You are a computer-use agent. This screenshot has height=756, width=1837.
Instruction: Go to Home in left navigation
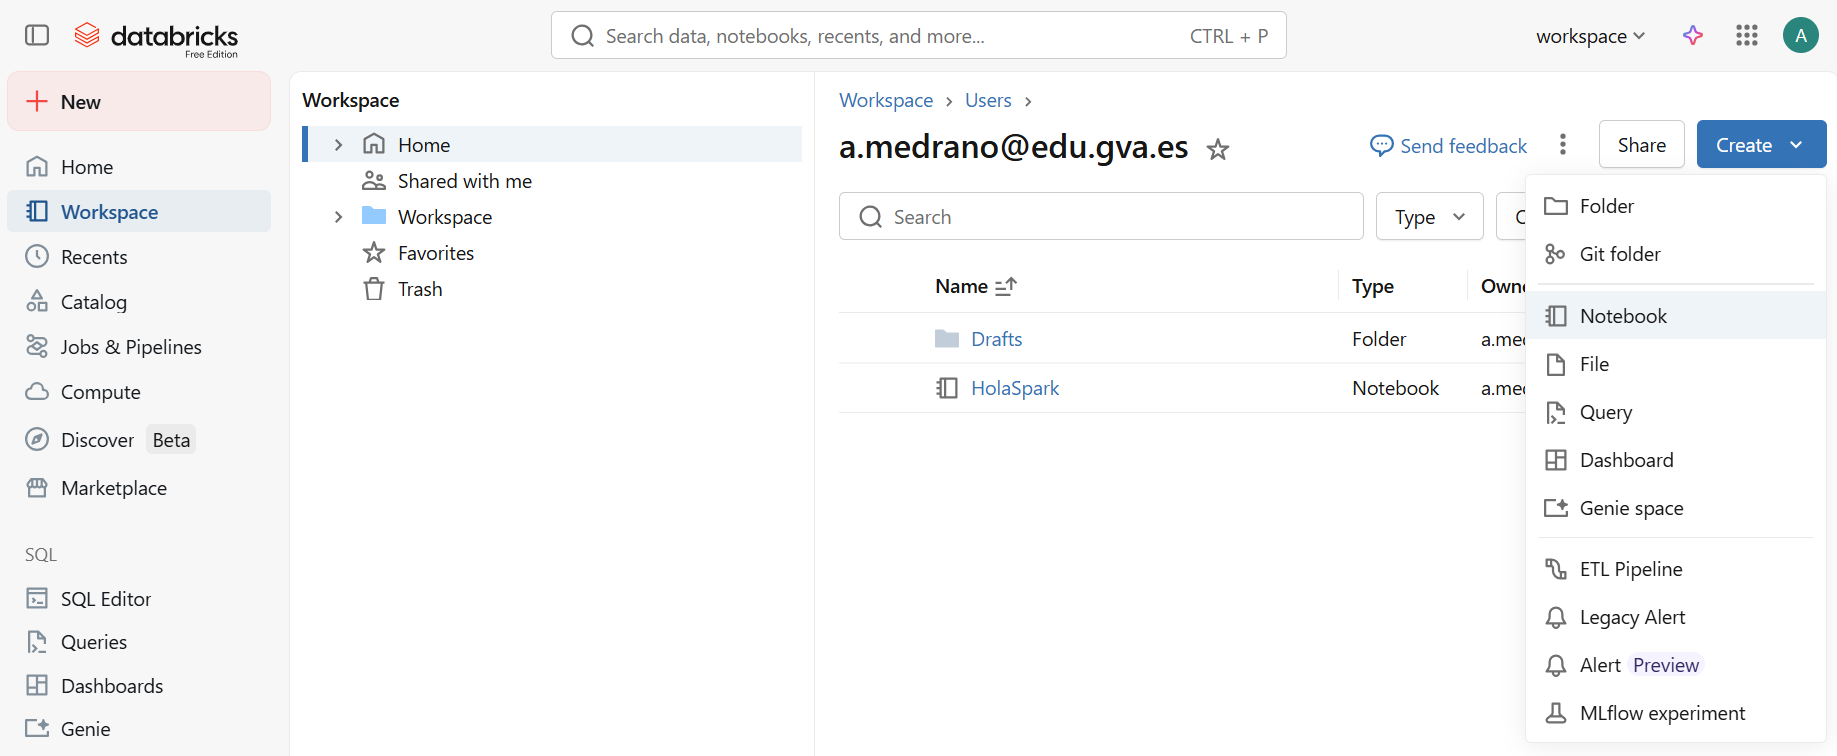(139, 167)
